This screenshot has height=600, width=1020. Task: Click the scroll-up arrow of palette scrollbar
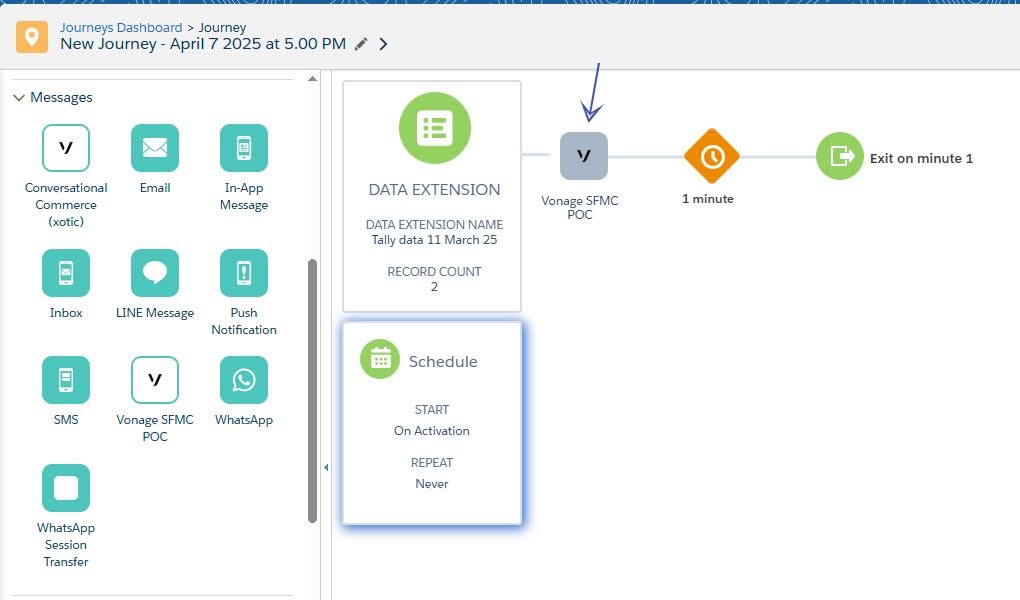[x=312, y=79]
